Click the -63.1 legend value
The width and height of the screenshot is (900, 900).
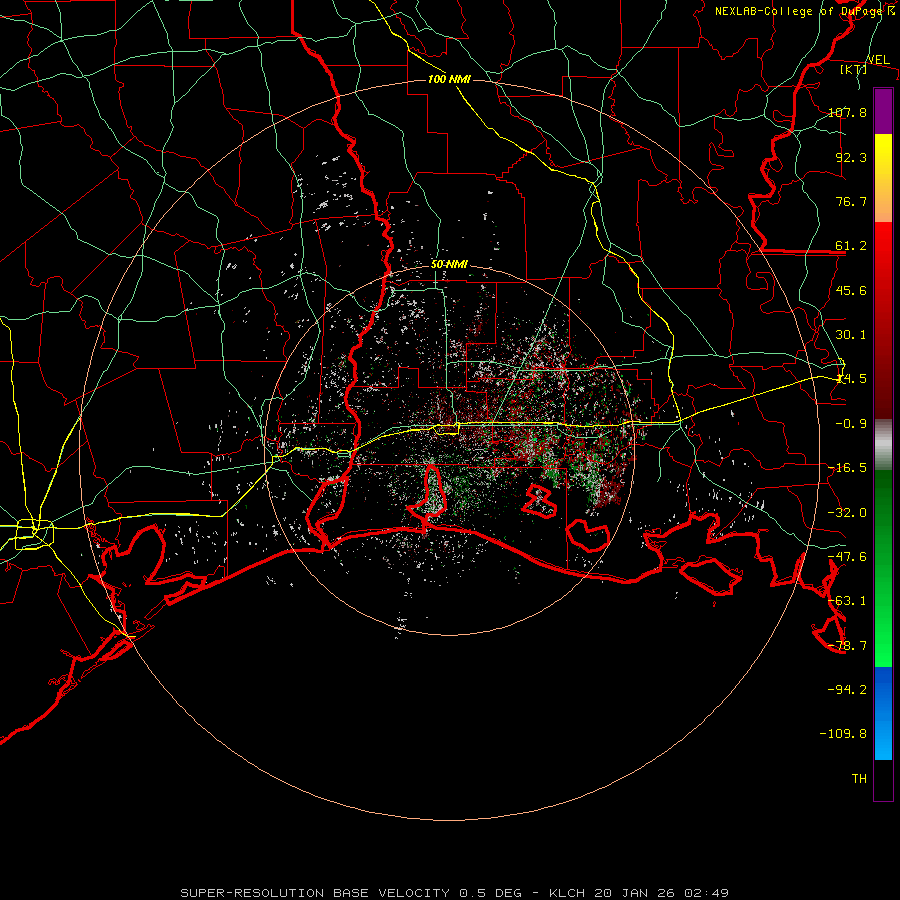pos(847,601)
